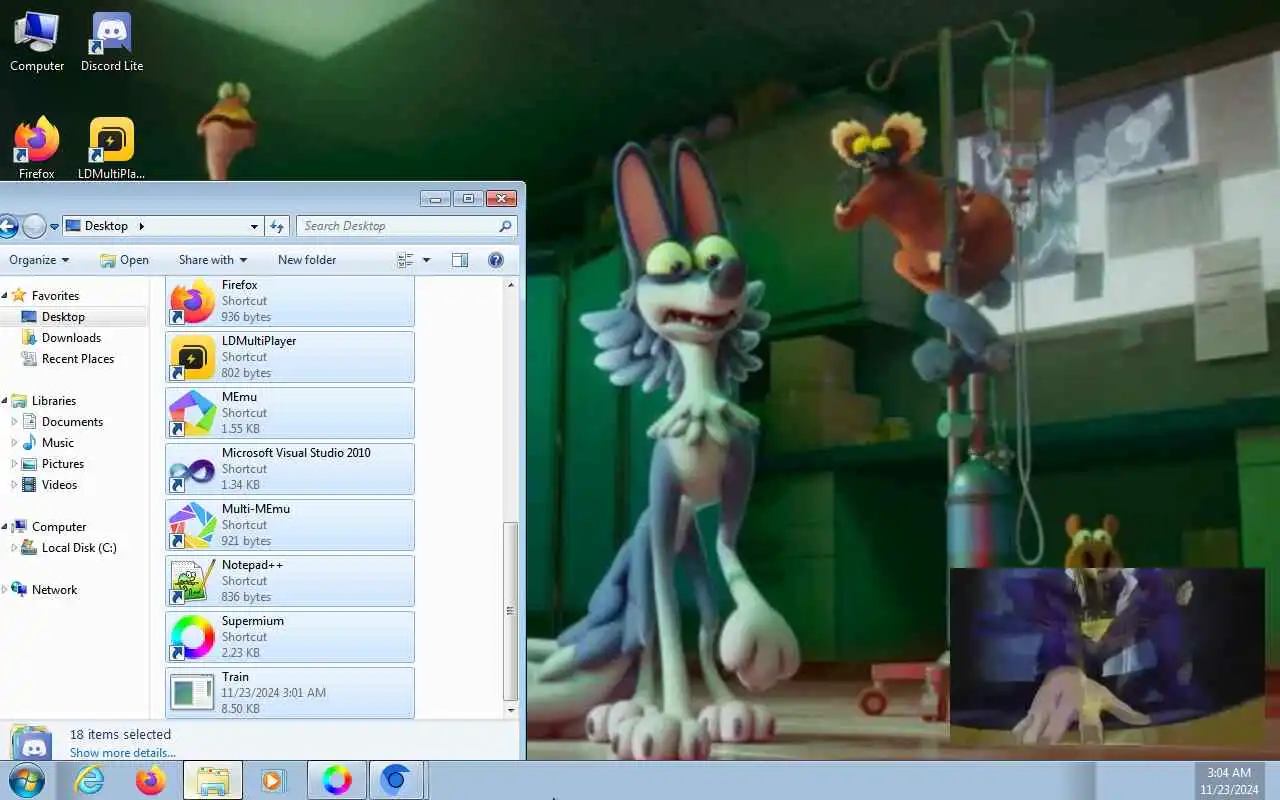1280x800 pixels.
Task: Select Local Disk (C:) in navigation pane
Action: click(x=79, y=548)
